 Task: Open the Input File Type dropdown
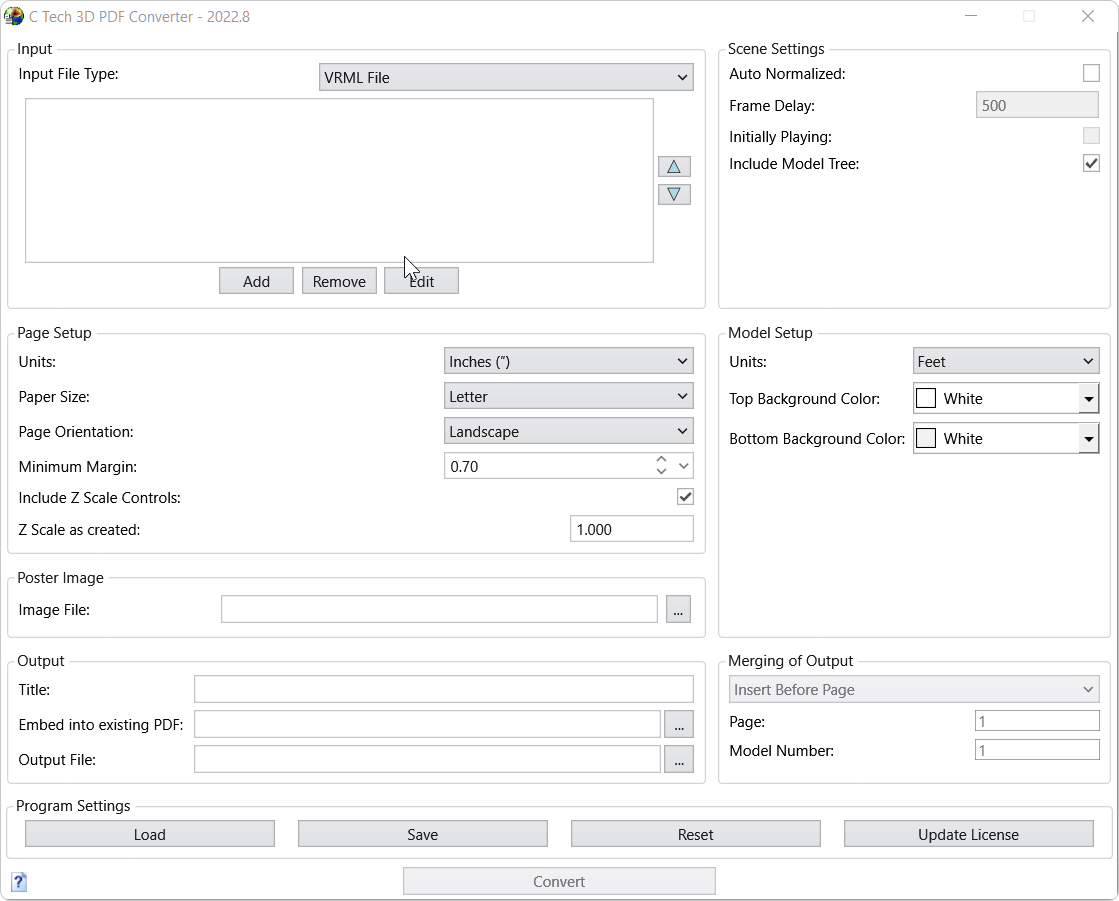point(506,76)
